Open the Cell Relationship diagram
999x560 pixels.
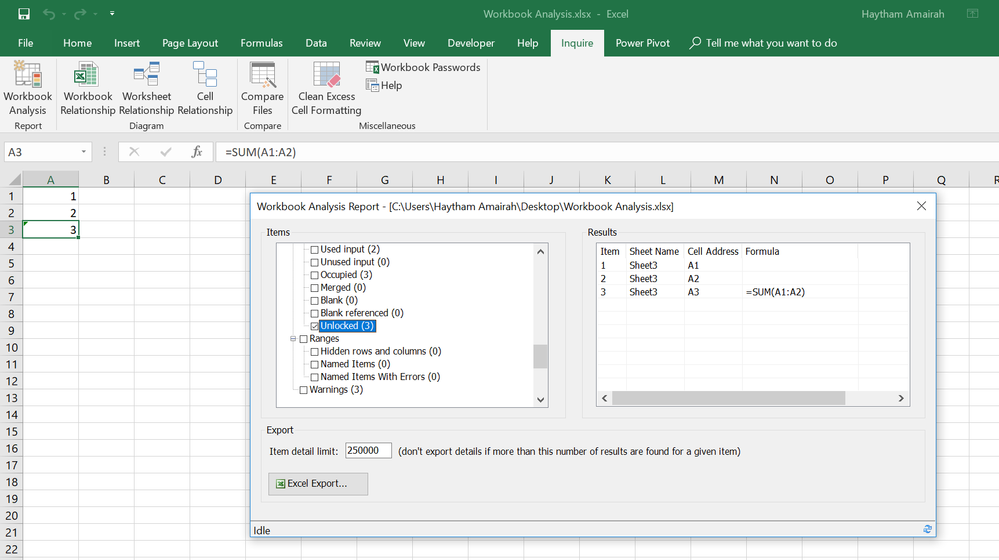pos(205,89)
